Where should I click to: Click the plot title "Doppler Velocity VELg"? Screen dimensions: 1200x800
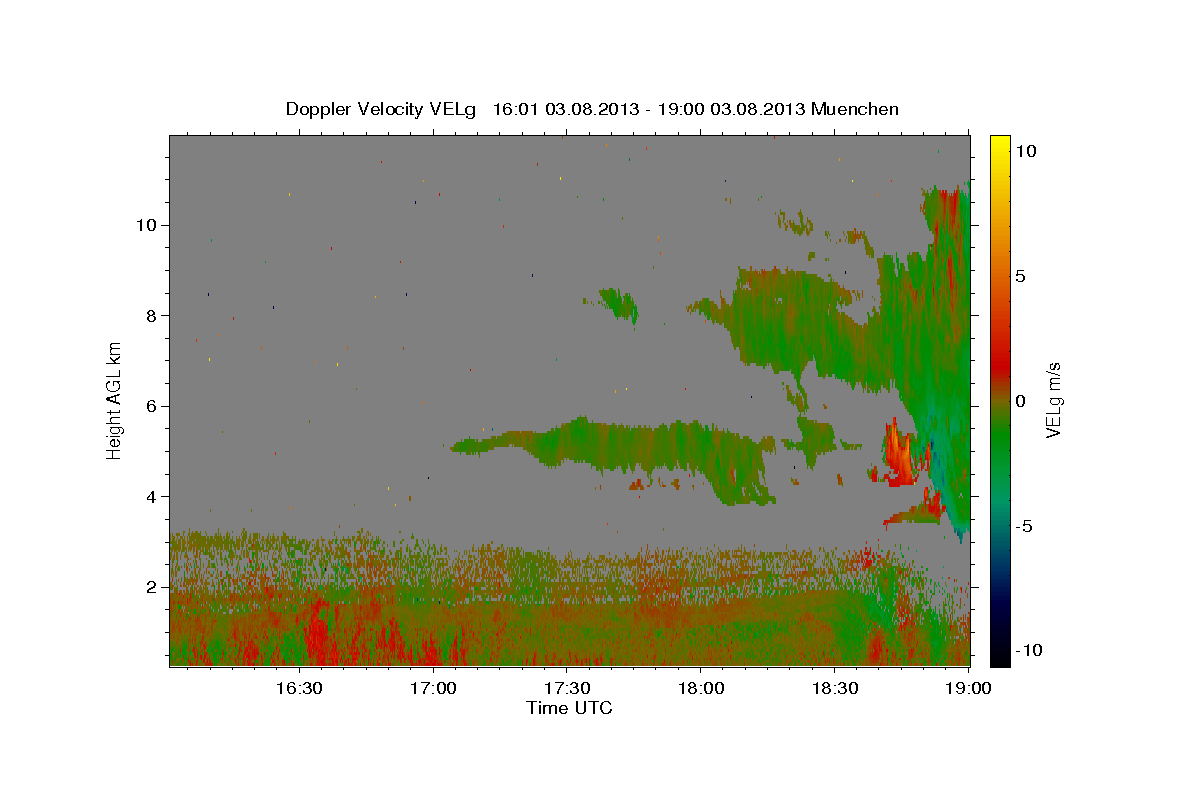[x=383, y=109]
